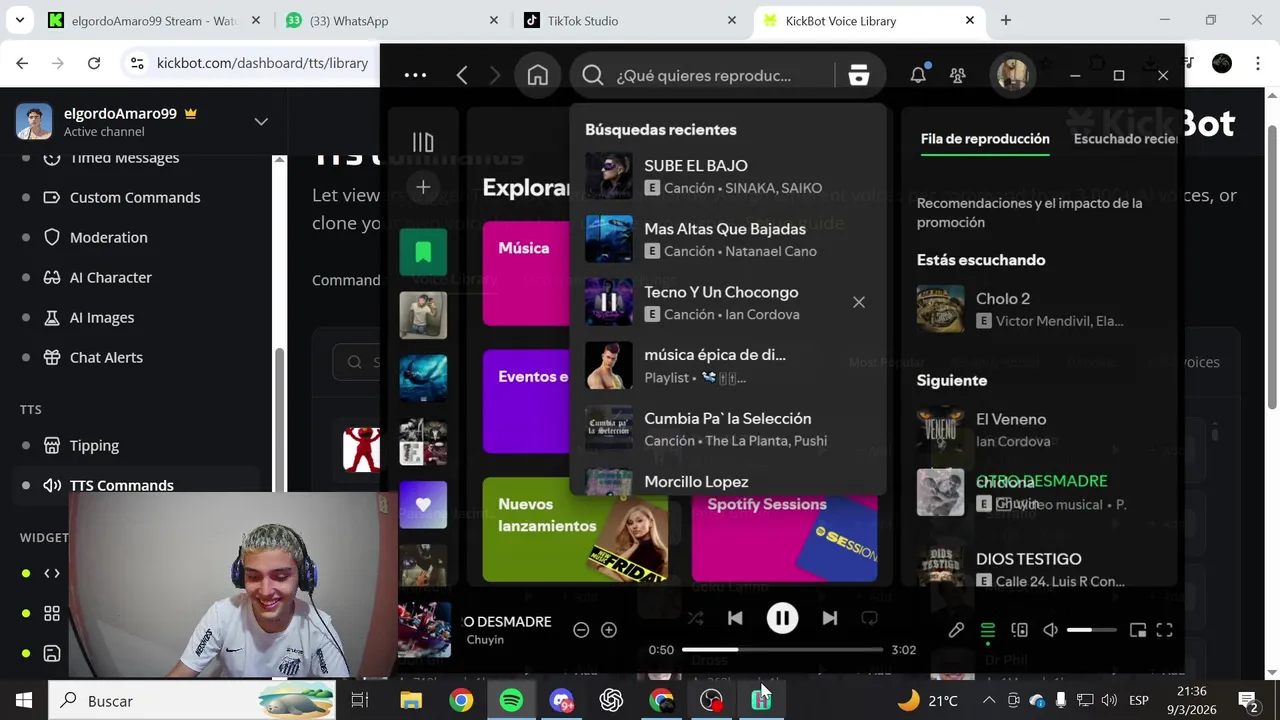Remove Tecno Y Un Chocongo from recent searches
1280x720 pixels.
tap(858, 302)
